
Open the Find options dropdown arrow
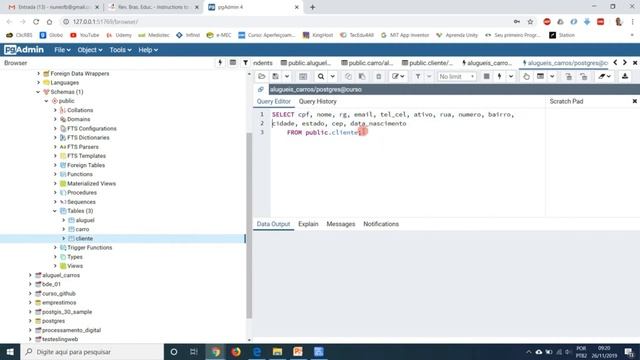pos(333,76)
